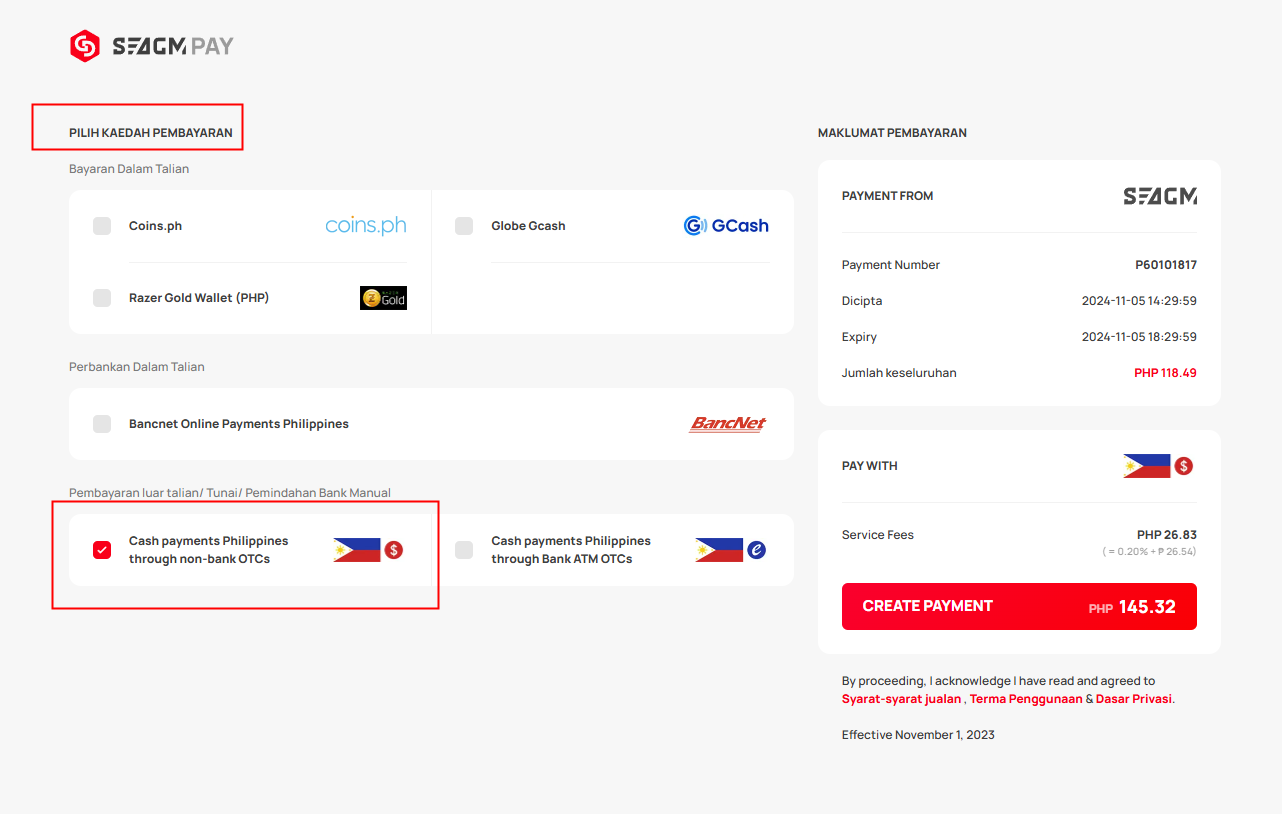Select the Globe Gcash checkbox

click(x=464, y=226)
